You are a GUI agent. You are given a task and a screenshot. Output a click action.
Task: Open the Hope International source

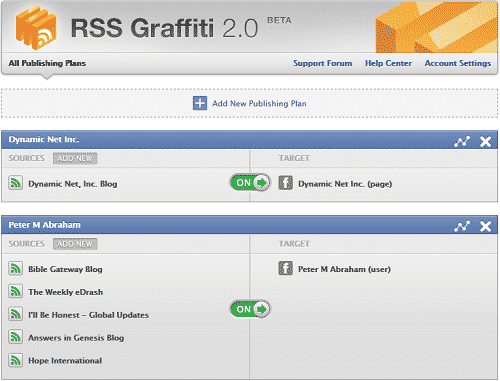pyautogui.click(x=65, y=361)
